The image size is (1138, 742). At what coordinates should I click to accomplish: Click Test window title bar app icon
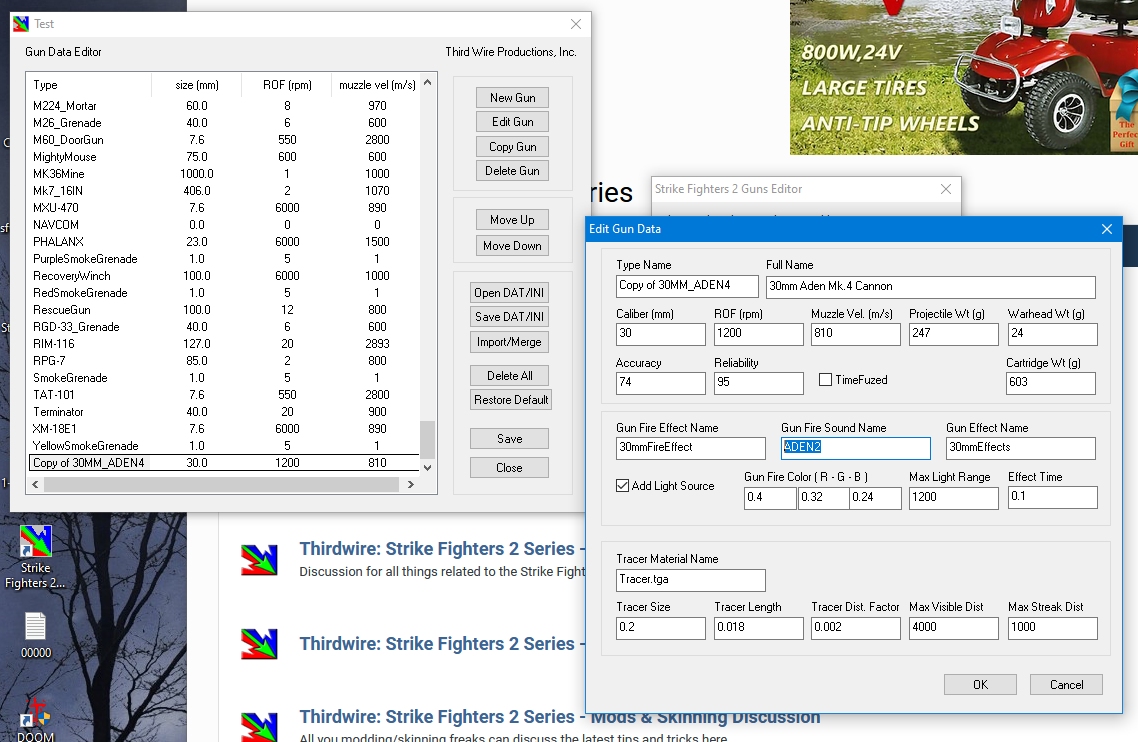click(x=21, y=24)
